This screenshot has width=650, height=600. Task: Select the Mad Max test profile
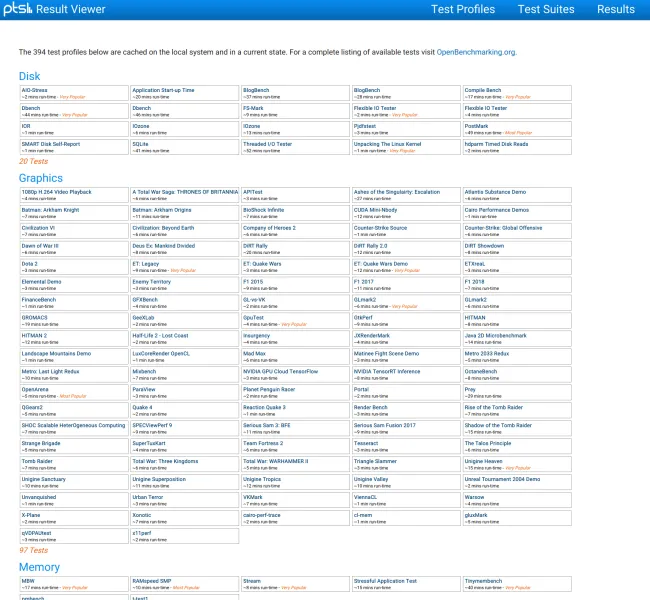coord(295,356)
